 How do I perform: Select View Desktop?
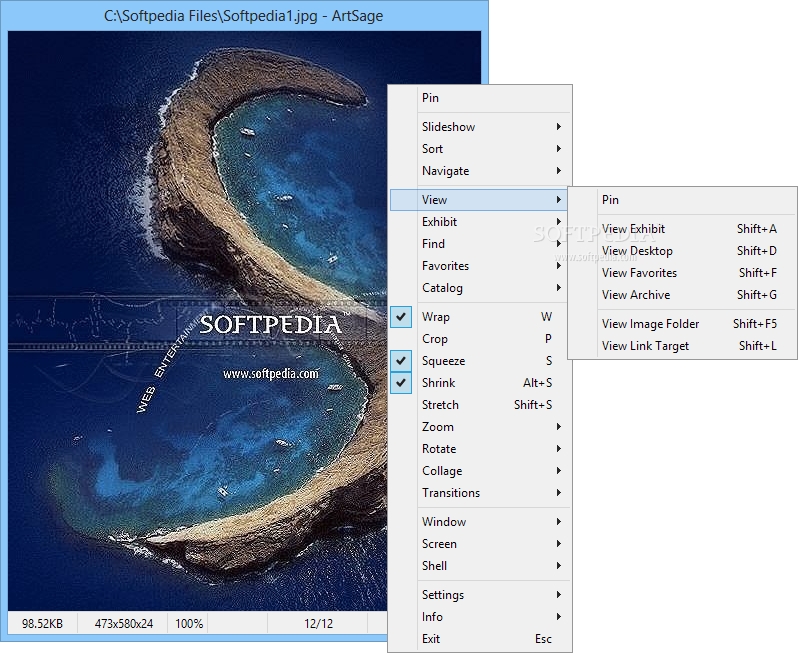point(682,250)
